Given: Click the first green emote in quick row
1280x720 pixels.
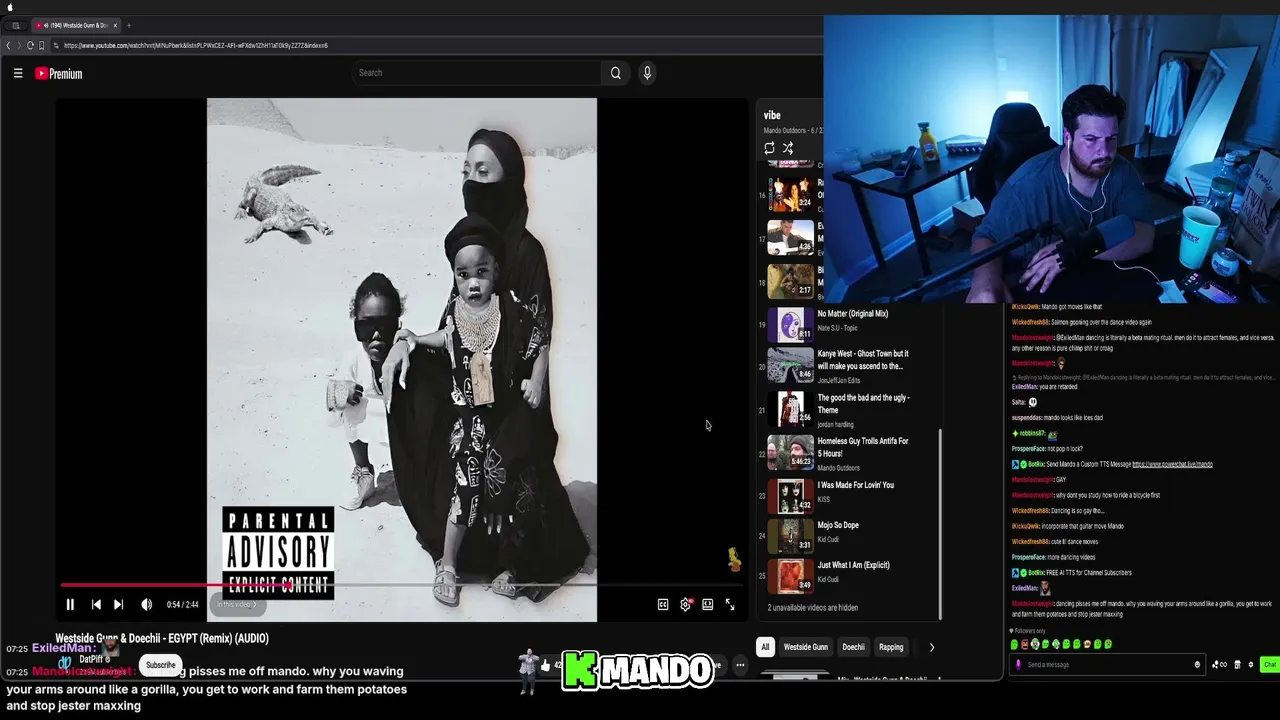Looking at the screenshot, I should pyautogui.click(x=1015, y=644).
